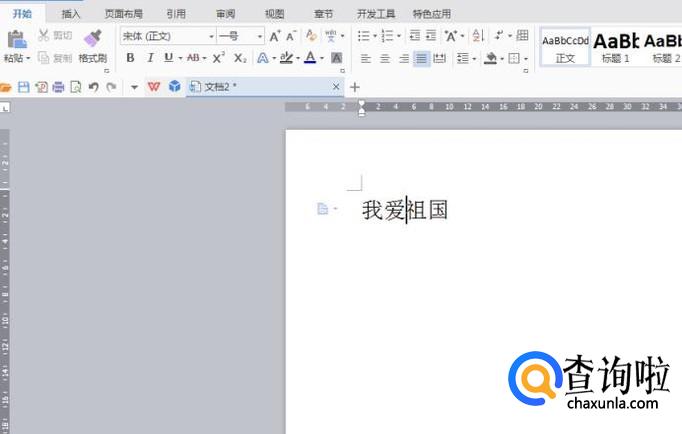Increase font size with the A+ icon
The height and width of the screenshot is (434, 682).
[274, 36]
